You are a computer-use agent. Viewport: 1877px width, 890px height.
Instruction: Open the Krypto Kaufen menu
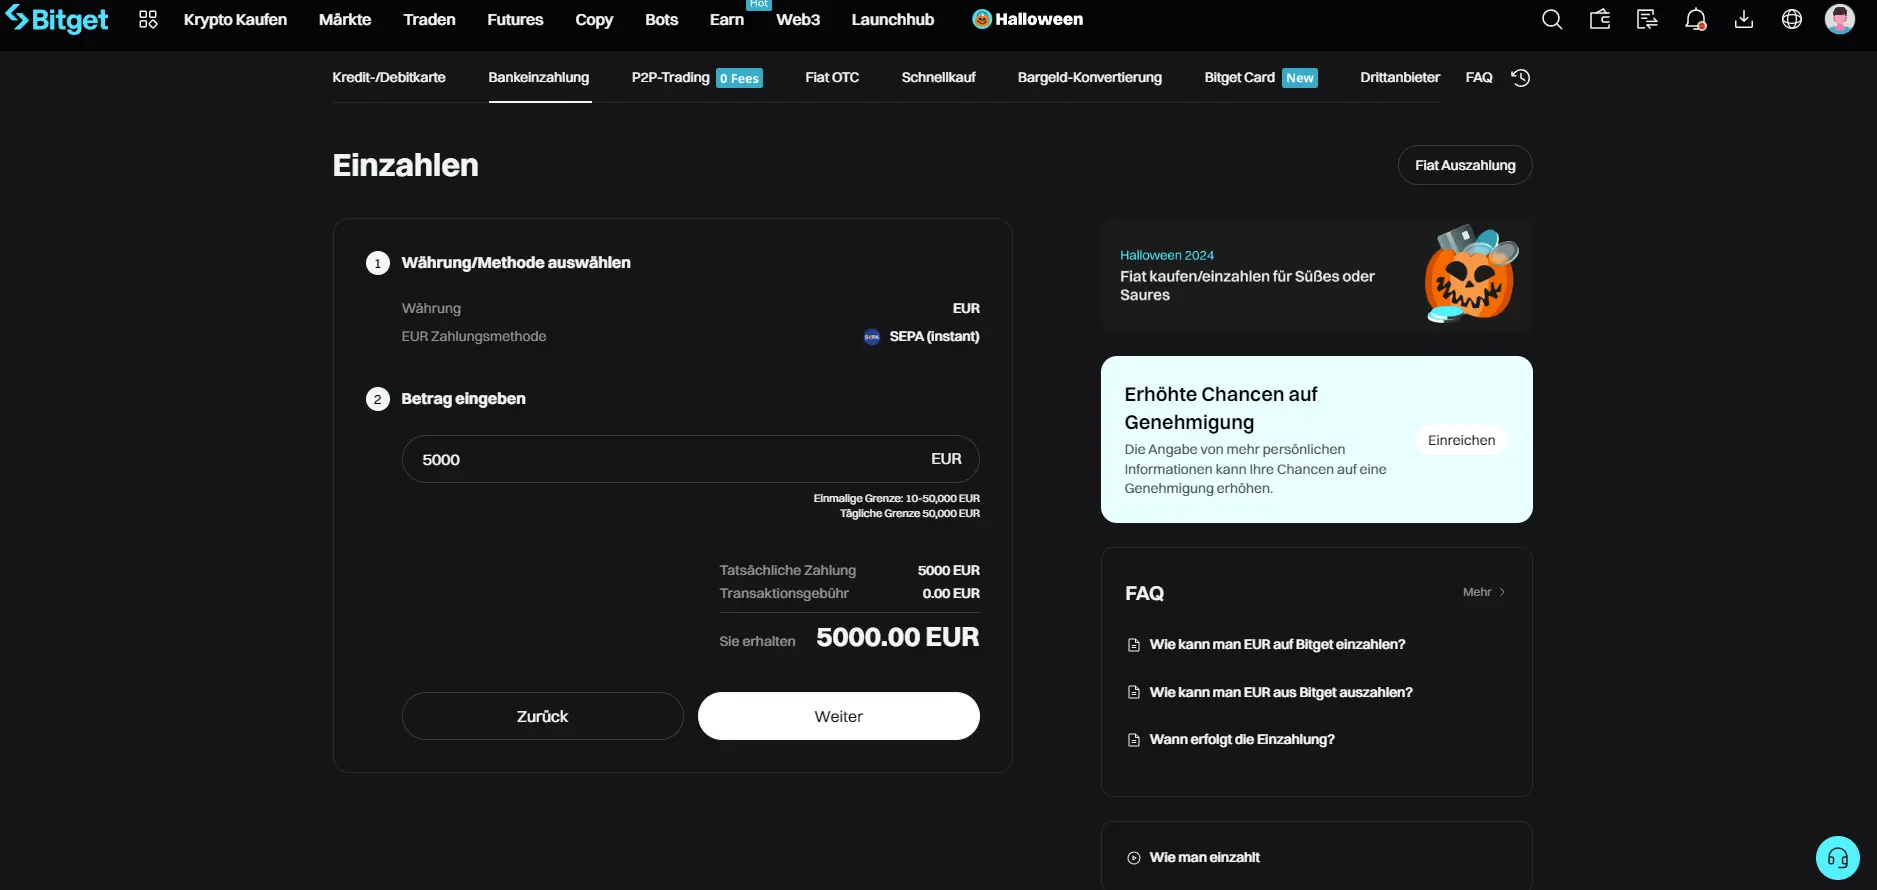[235, 19]
